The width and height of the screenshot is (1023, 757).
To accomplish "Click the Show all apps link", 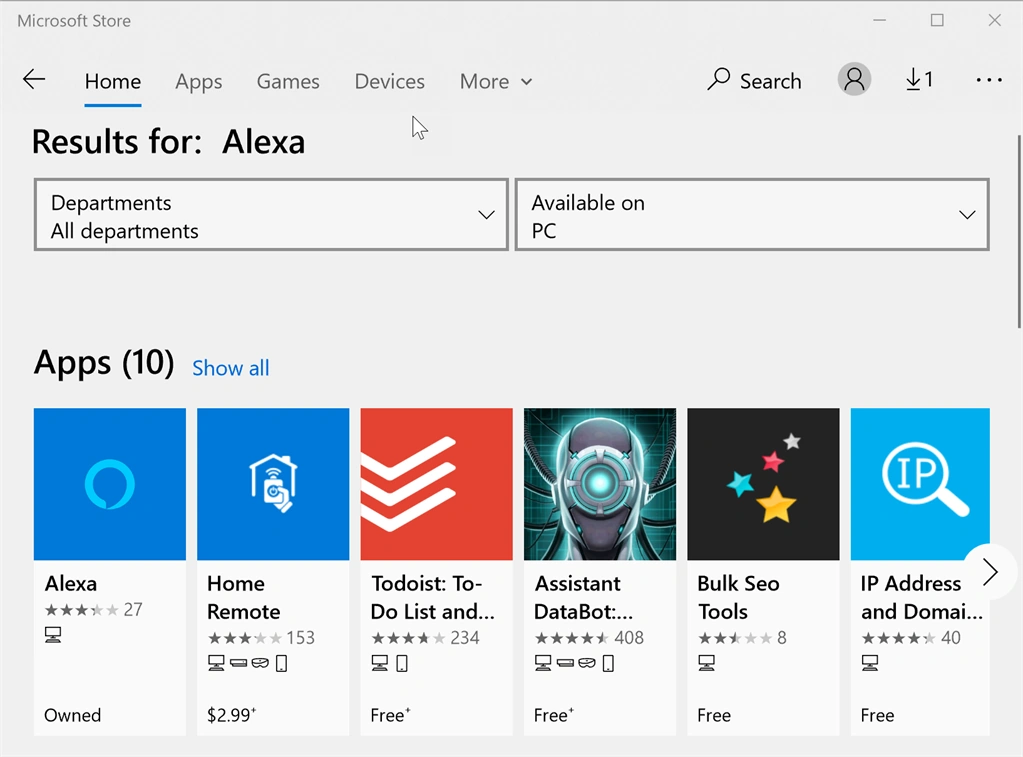I will pyautogui.click(x=230, y=368).
